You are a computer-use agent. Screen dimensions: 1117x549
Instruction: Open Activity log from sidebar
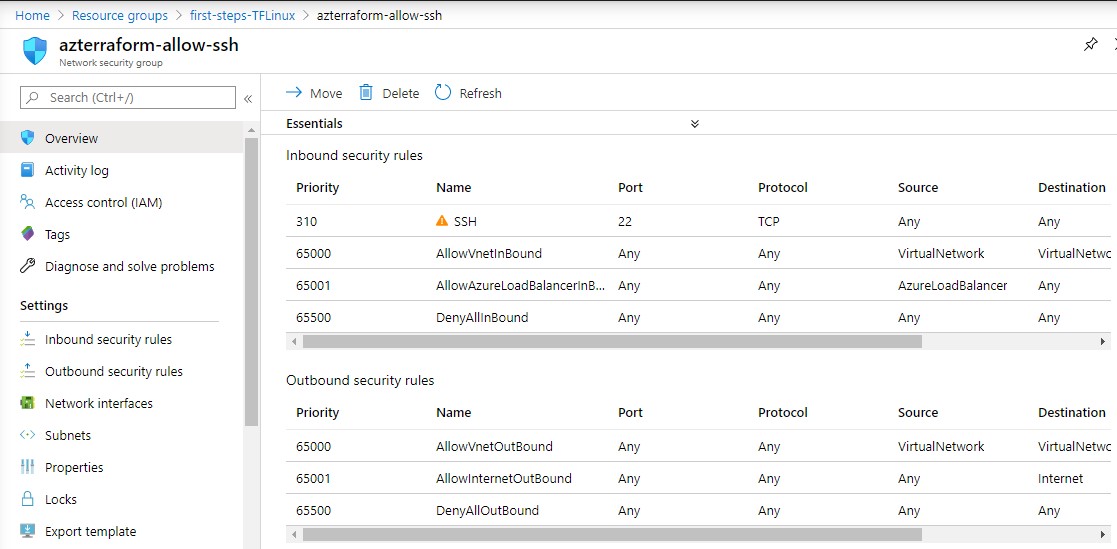coord(76,170)
